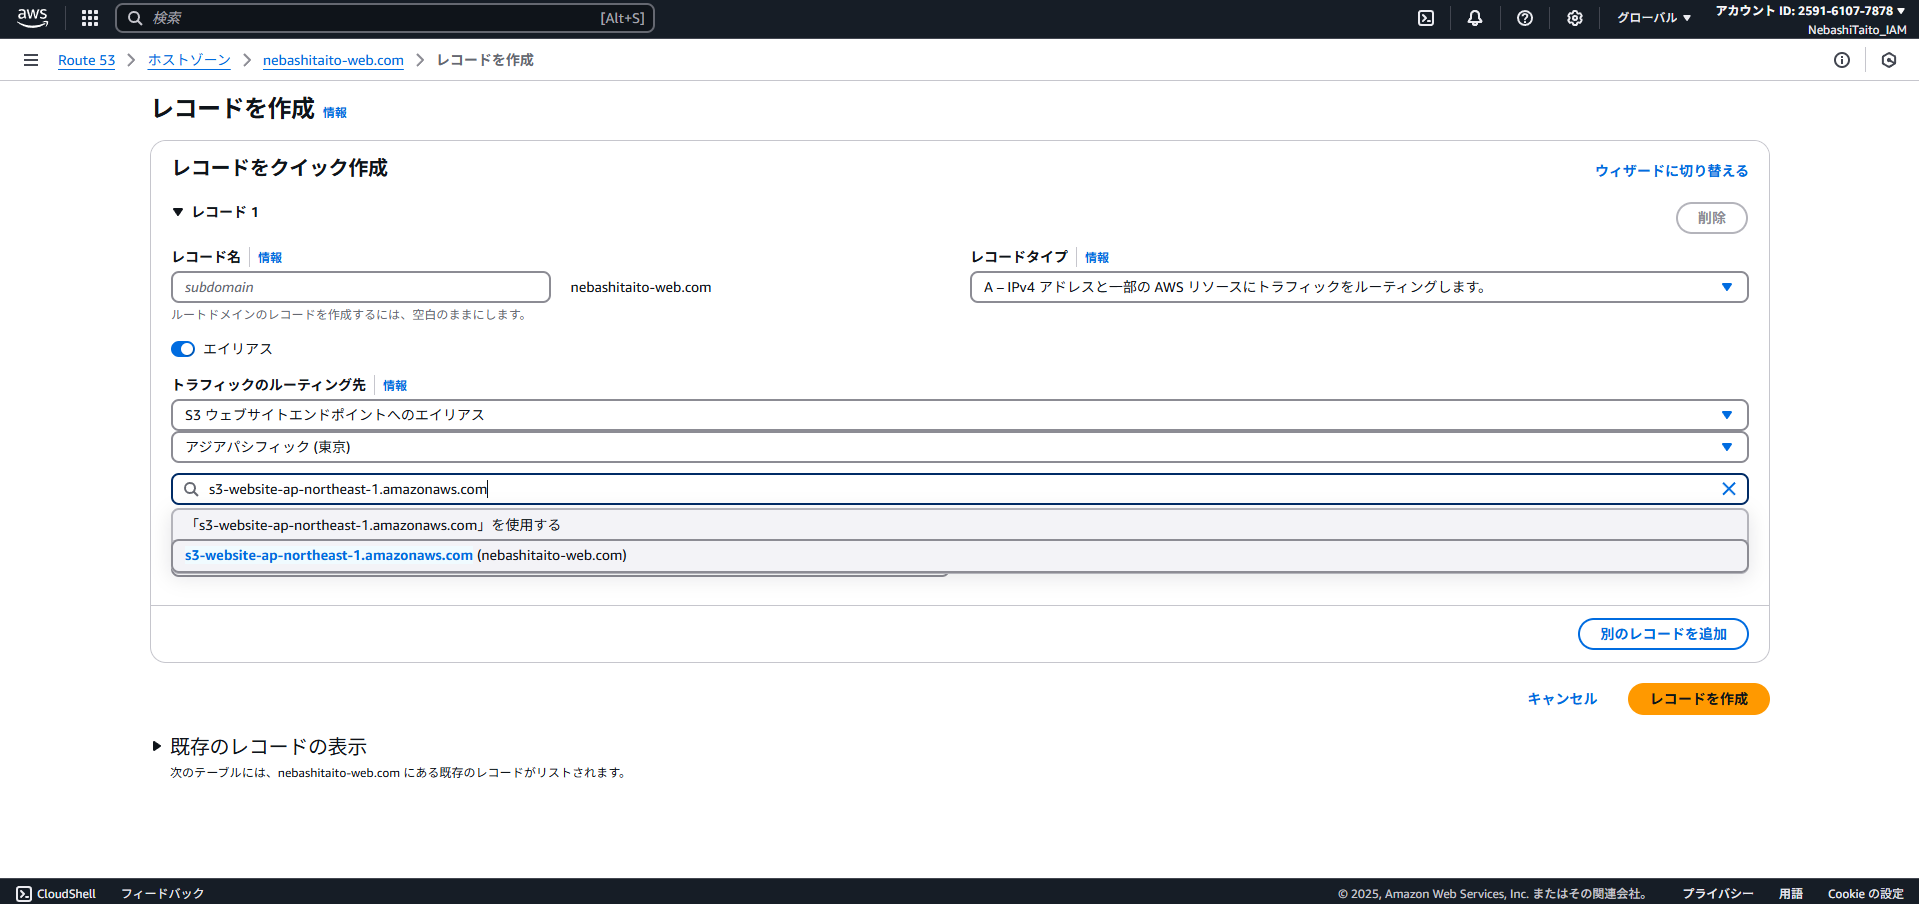Click the 削除 button

point(1711,218)
